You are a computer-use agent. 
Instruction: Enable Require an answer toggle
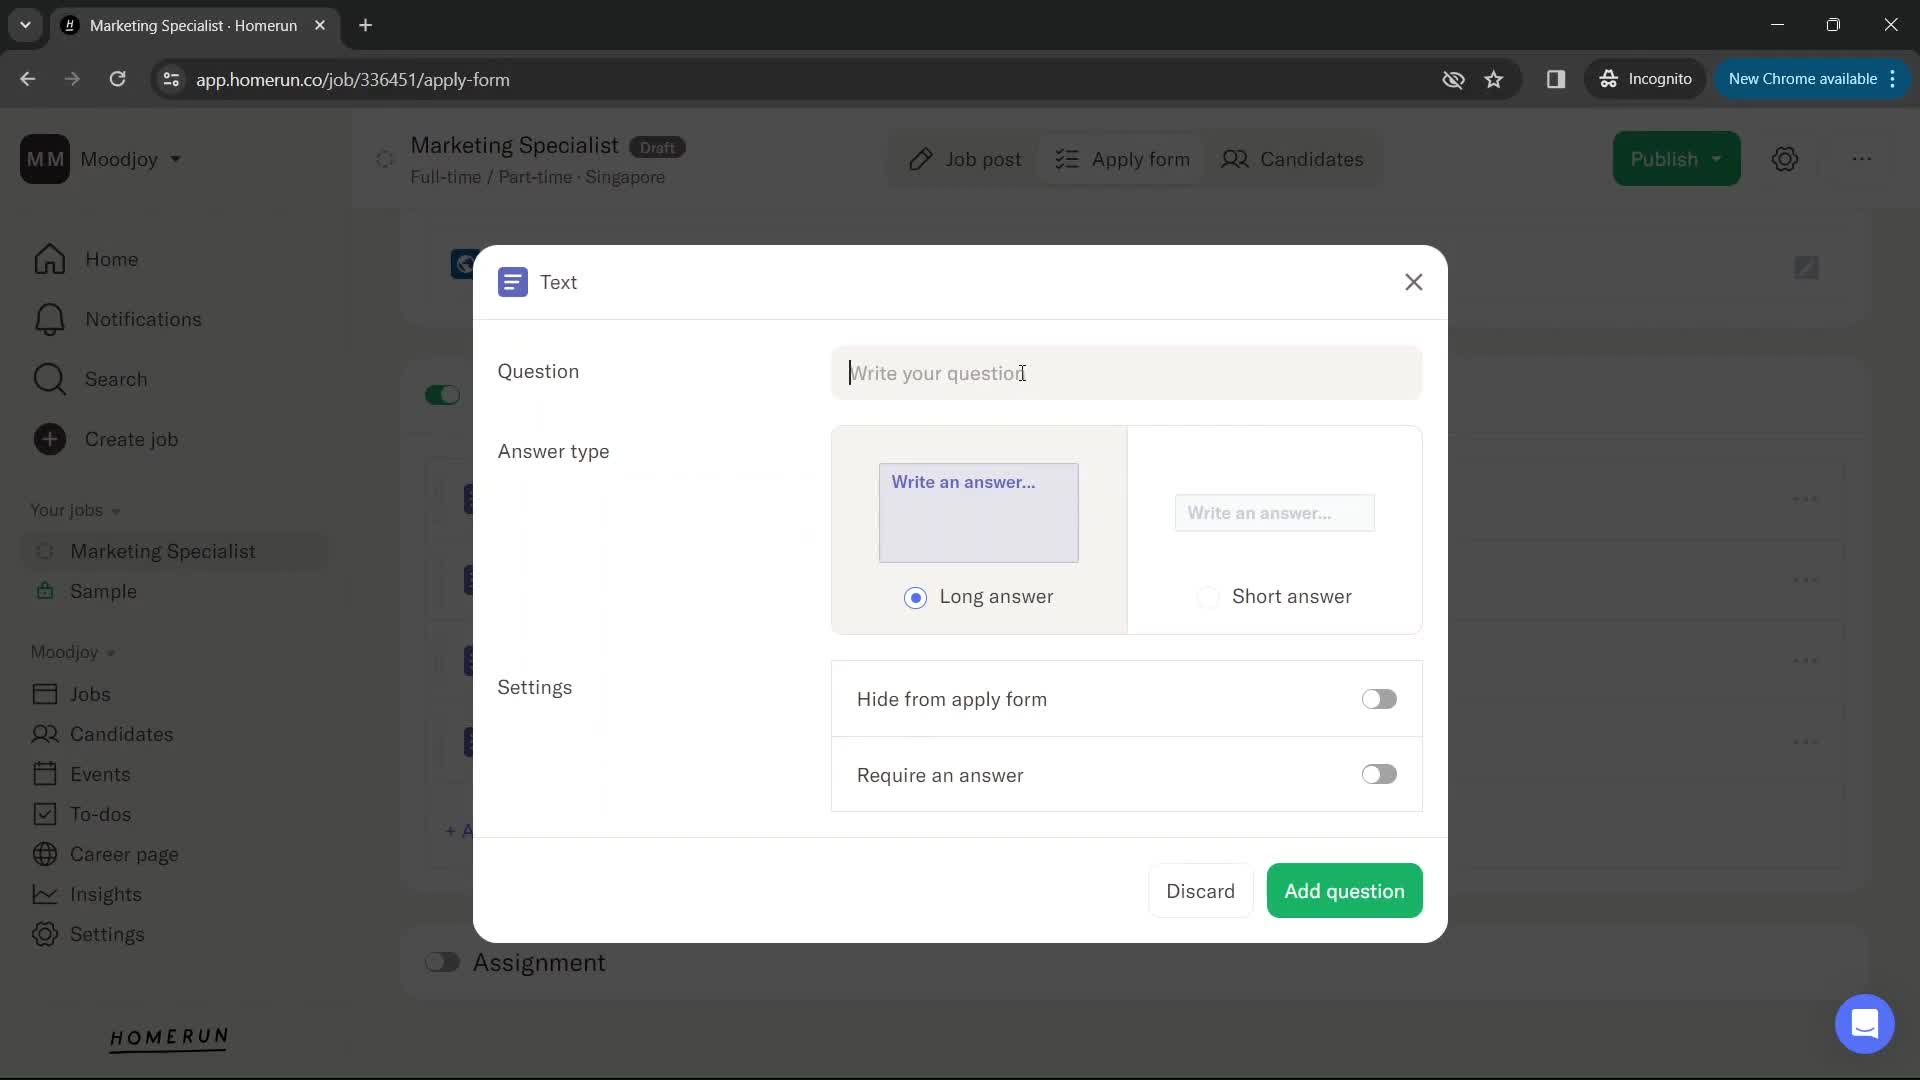pyautogui.click(x=1379, y=774)
